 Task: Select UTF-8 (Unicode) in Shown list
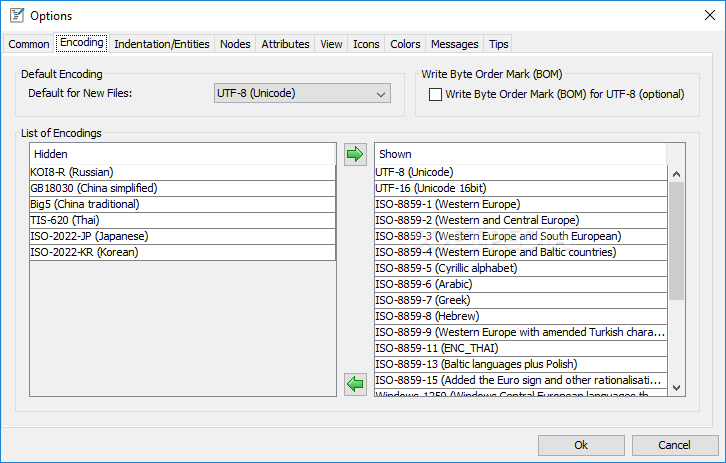[521, 172]
